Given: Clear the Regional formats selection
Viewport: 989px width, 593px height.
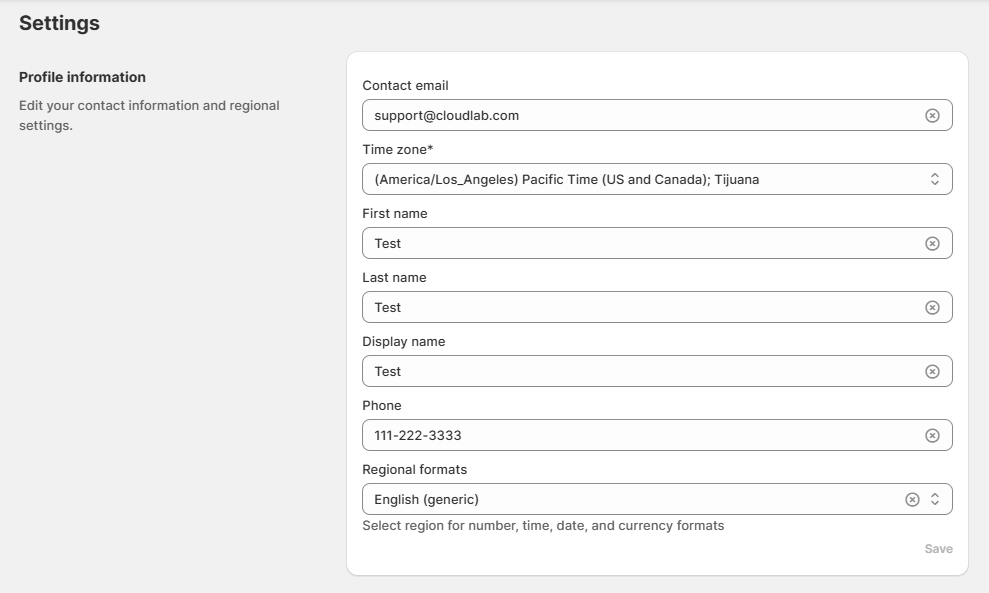Looking at the screenshot, I should pos(912,499).
